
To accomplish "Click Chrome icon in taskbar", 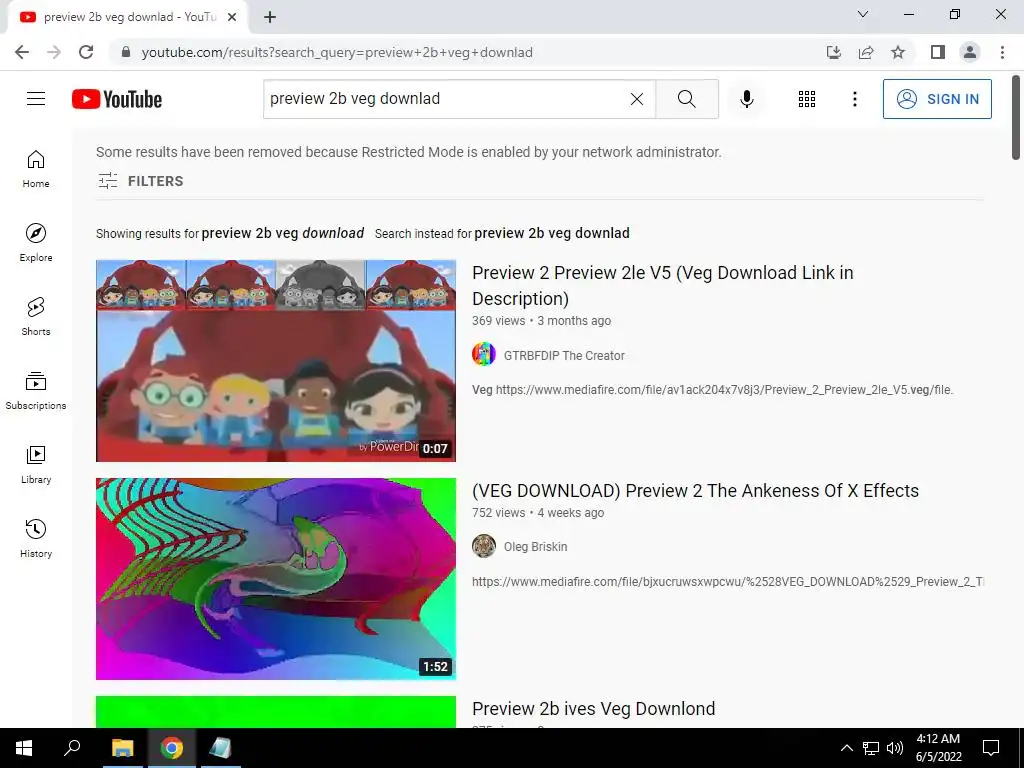I will (172, 748).
